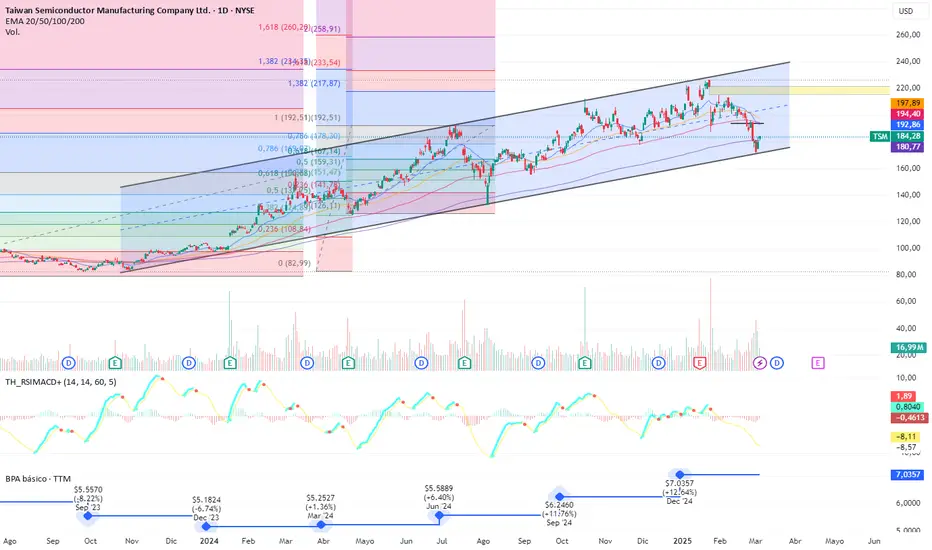Click the 16,99M volume value label
The width and height of the screenshot is (932, 550).
coord(908,347)
